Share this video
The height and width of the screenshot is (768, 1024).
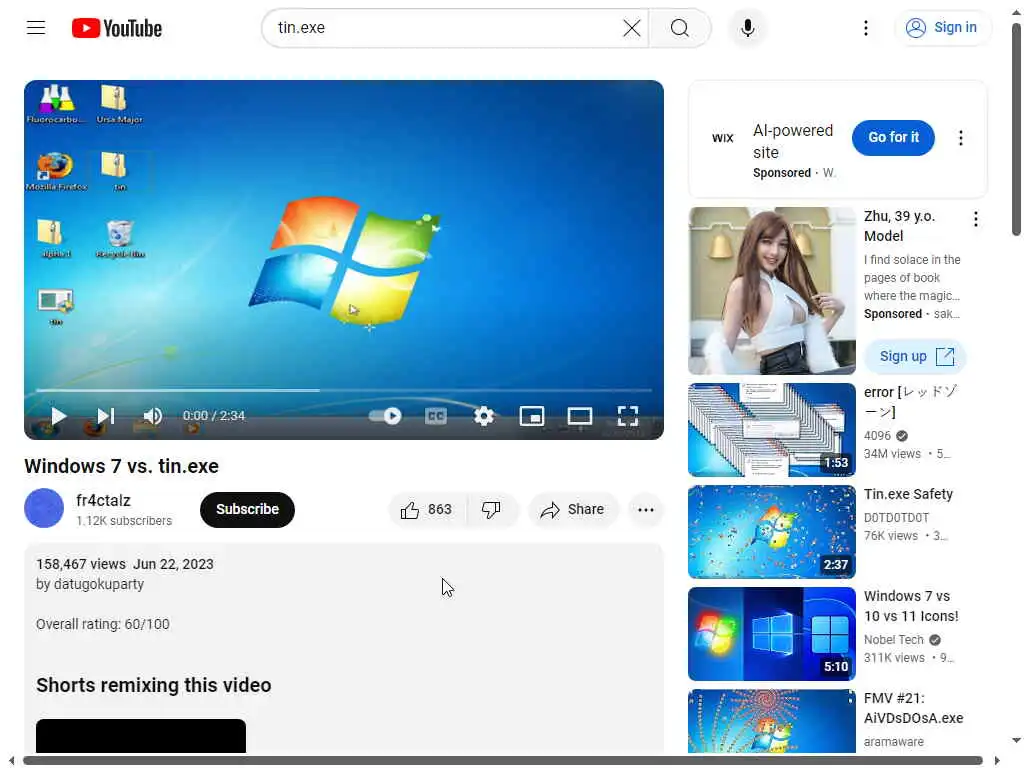572,509
